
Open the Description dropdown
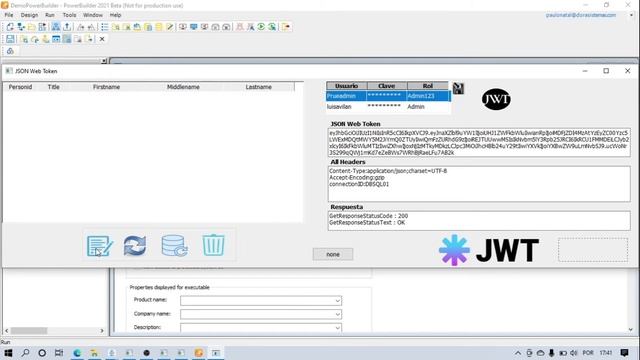point(338,328)
